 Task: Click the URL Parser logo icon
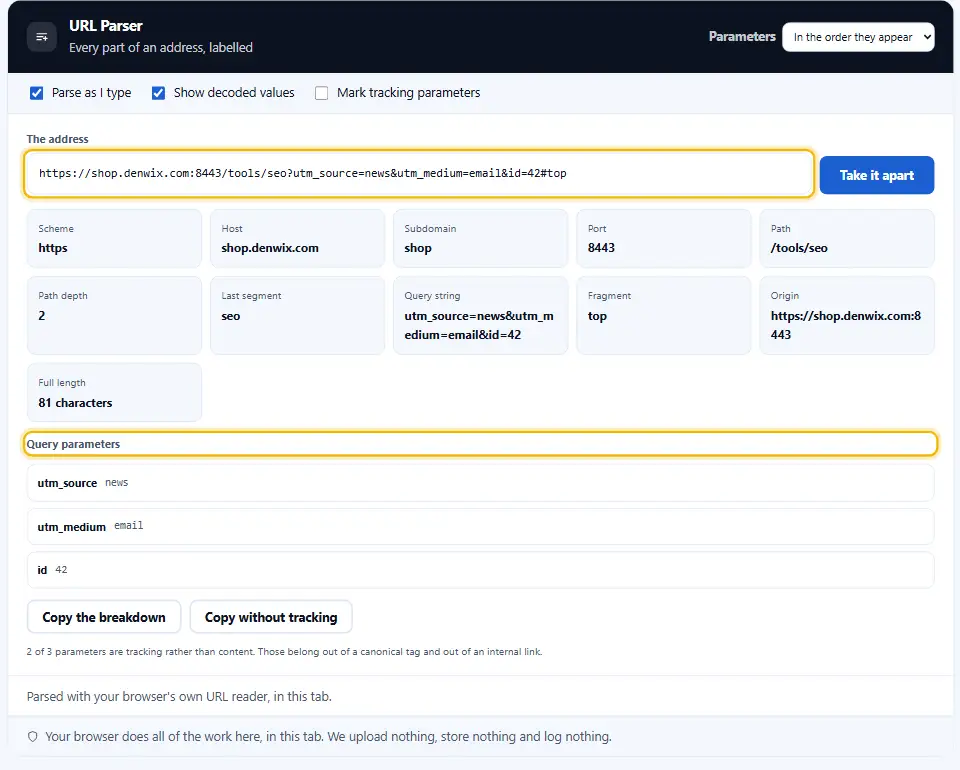(x=42, y=37)
